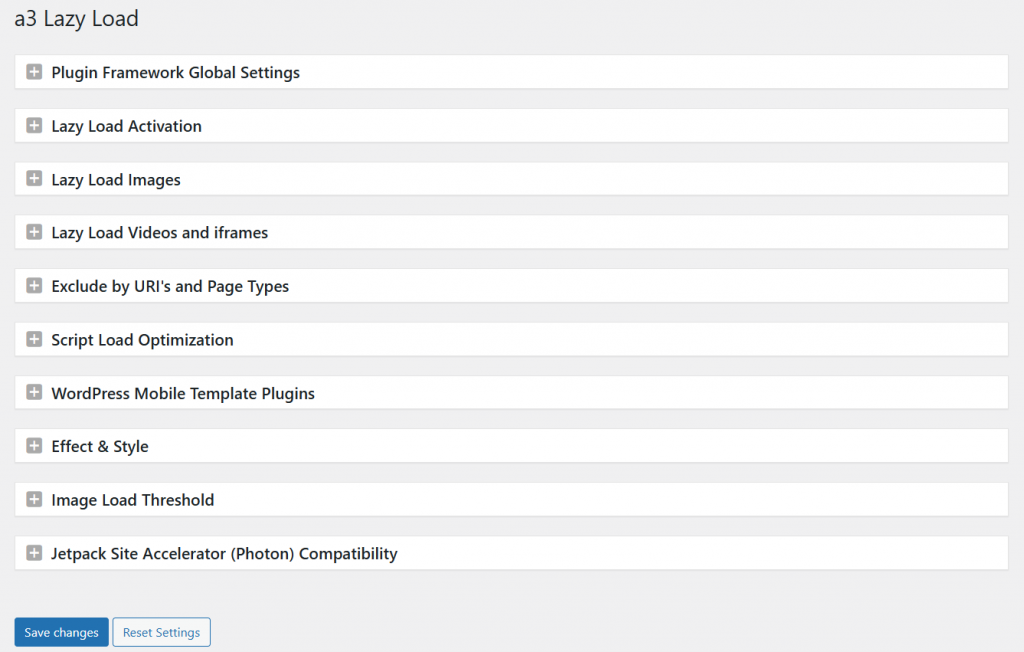This screenshot has height=652, width=1024.
Task: Expand the Lazy Load Activation panel
Action: tap(126, 126)
